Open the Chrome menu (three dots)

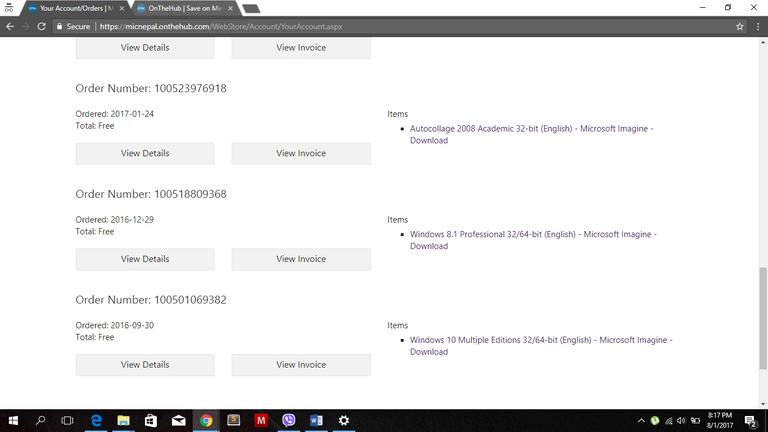click(758, 26)
